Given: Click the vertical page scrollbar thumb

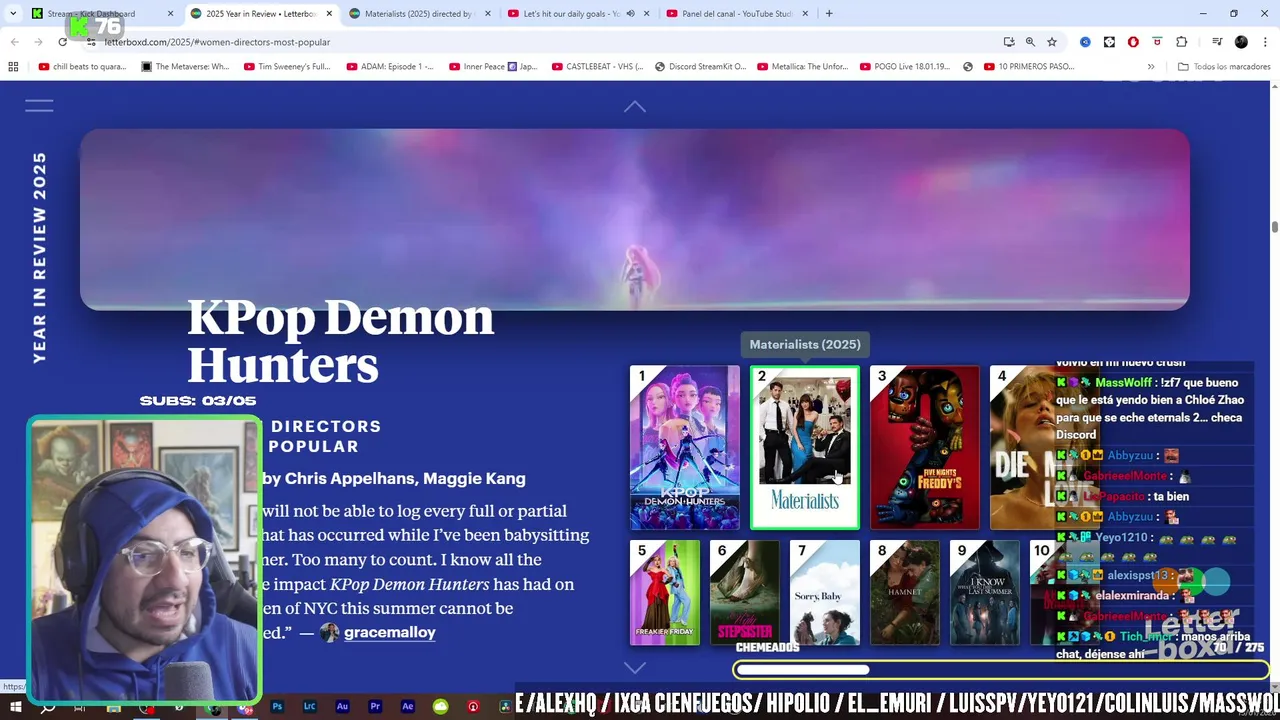Looking at the screenshot, I should 1274,227.
